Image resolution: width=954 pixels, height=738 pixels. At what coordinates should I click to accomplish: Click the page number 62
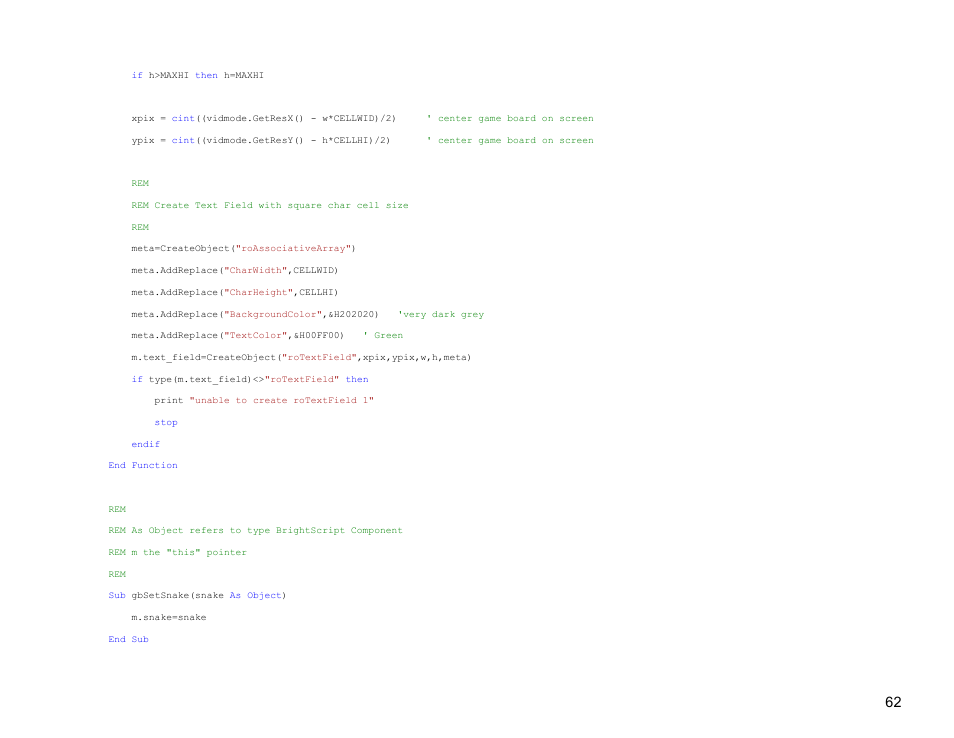coord(893,702)
